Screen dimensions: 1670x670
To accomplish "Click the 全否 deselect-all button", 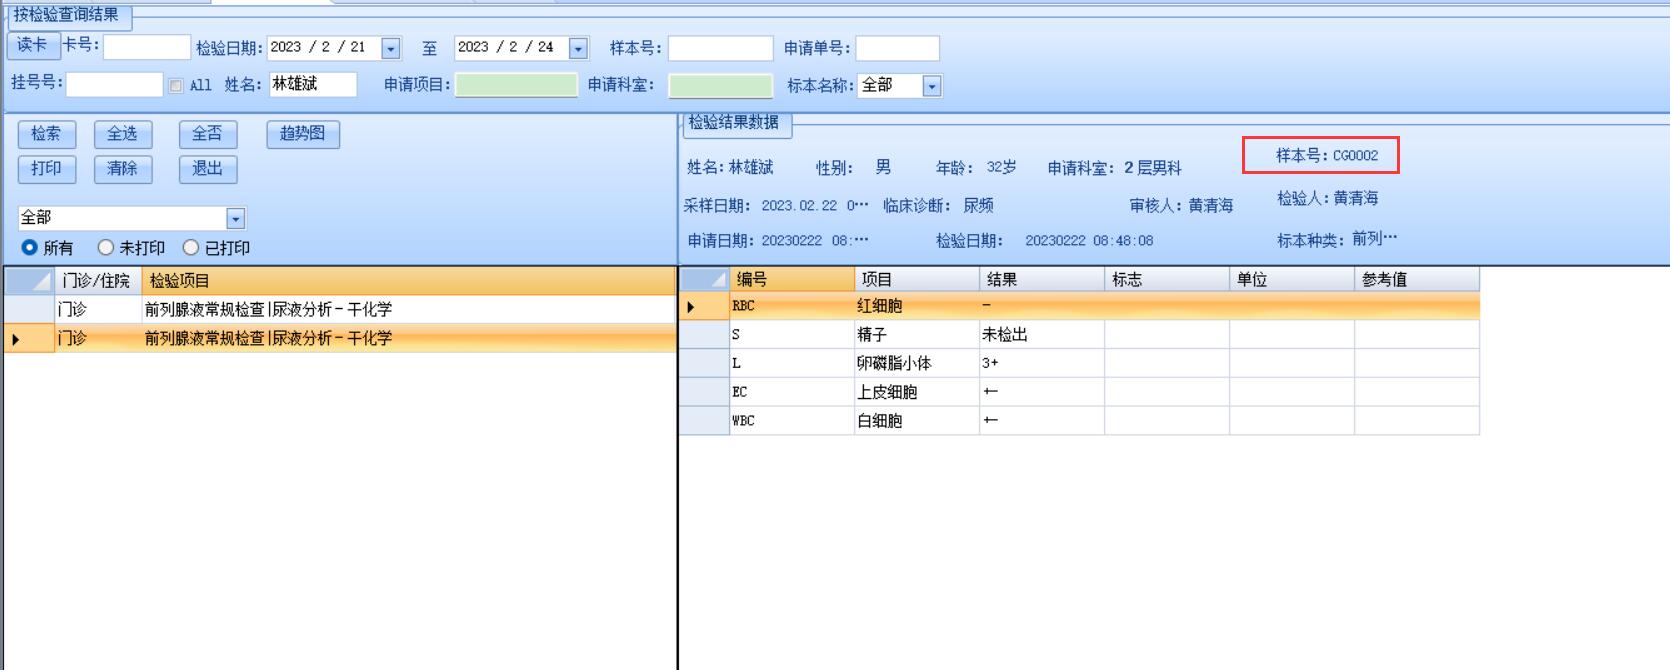I will (x=208, y=134).
